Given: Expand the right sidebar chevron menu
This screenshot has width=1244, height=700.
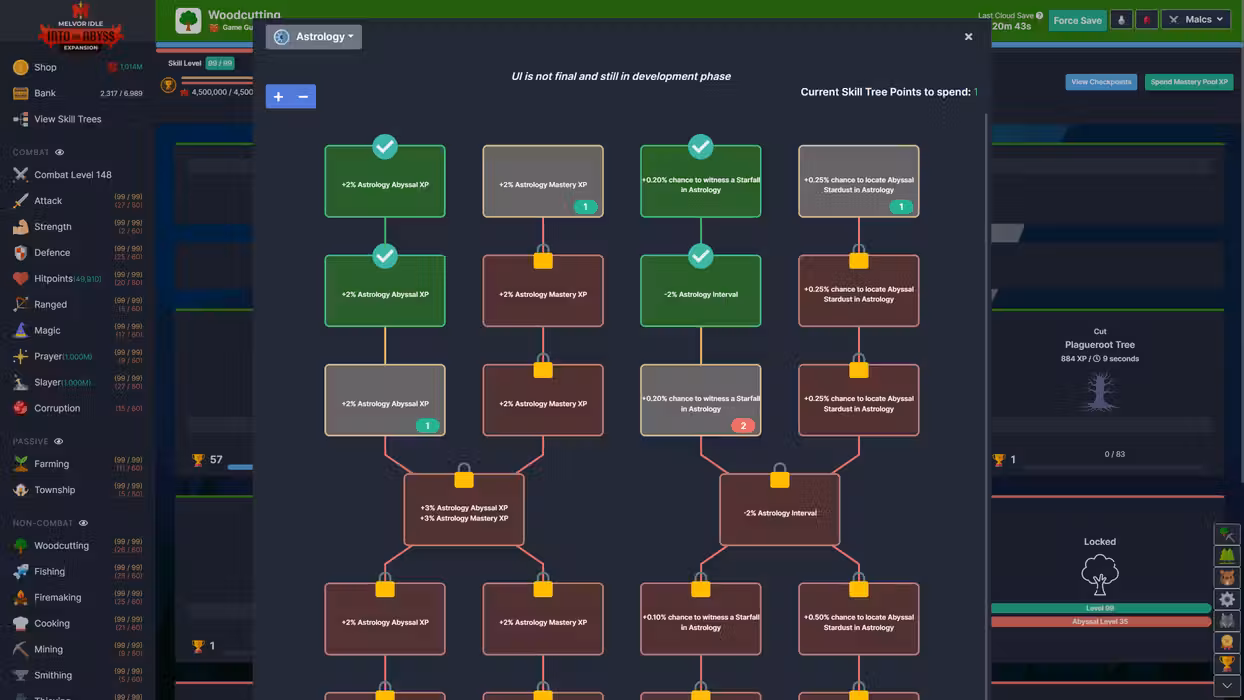Looking at the screenshot, I should (x=1227, y=686).
